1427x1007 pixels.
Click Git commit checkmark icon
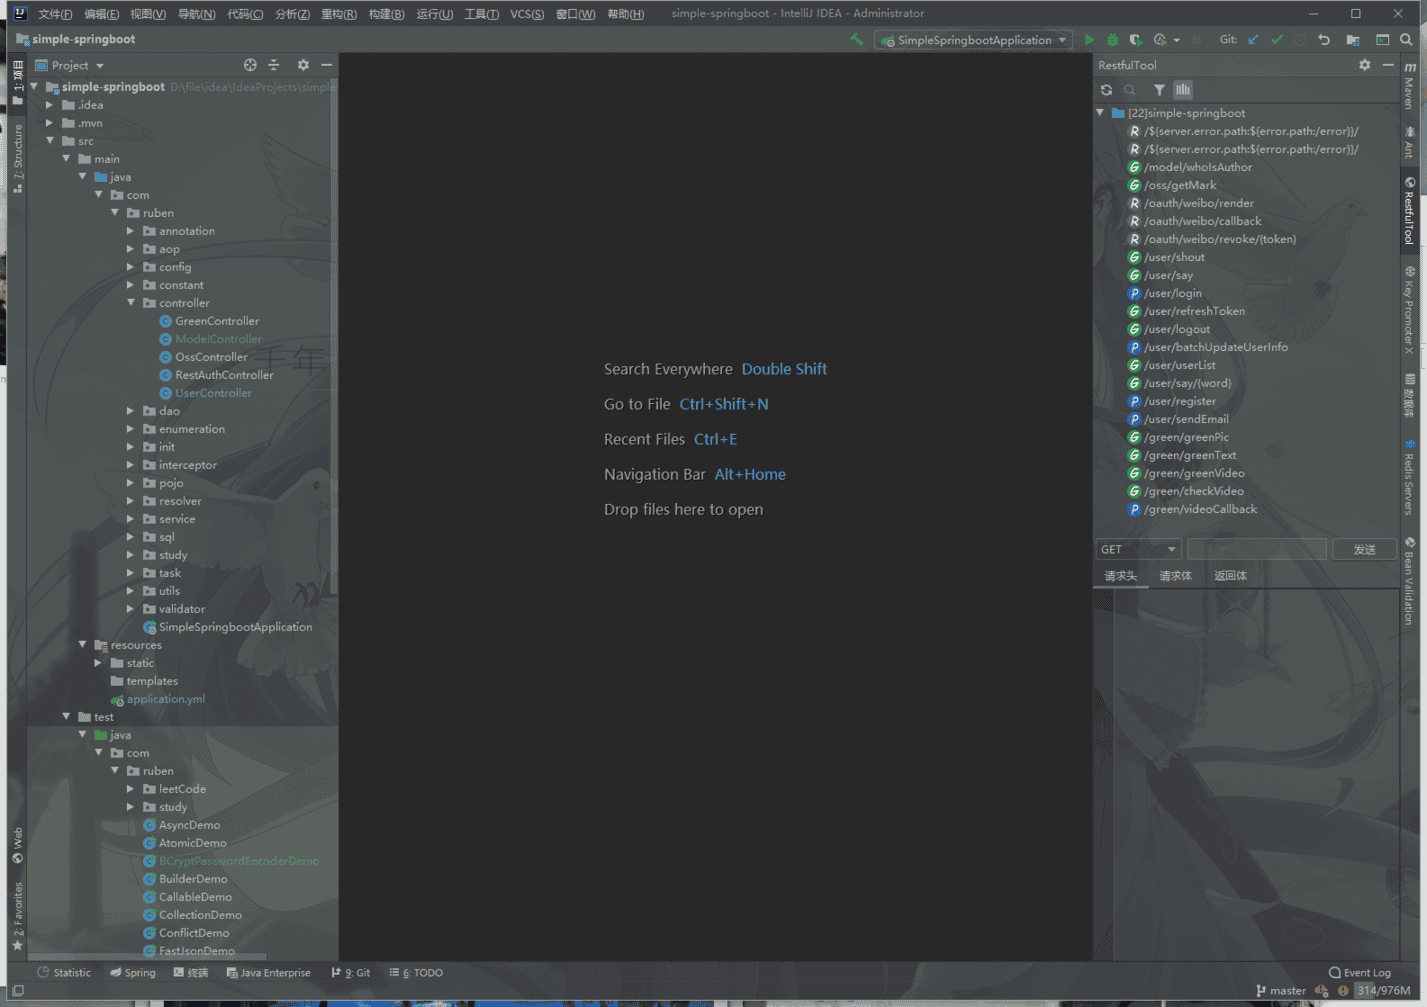[1277, 40]
